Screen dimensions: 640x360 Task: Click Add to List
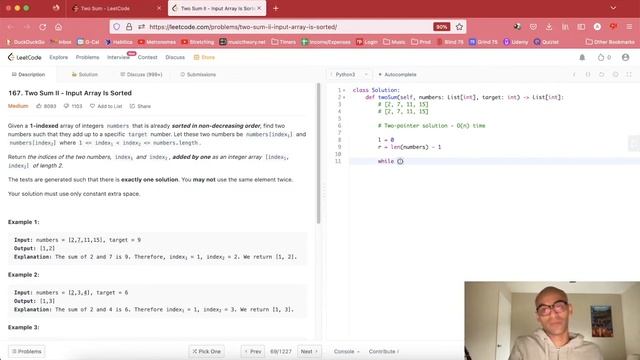(x=106, y=106)
